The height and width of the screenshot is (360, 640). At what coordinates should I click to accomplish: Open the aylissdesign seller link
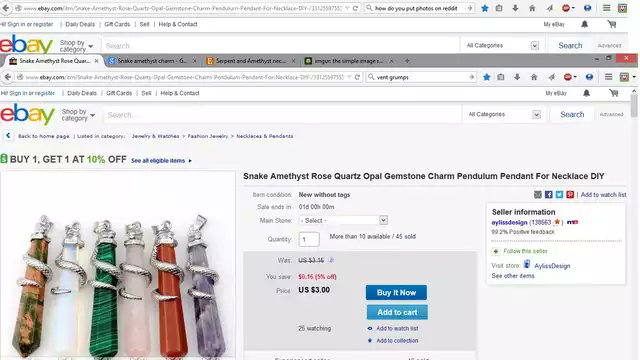tap(509, 222)
